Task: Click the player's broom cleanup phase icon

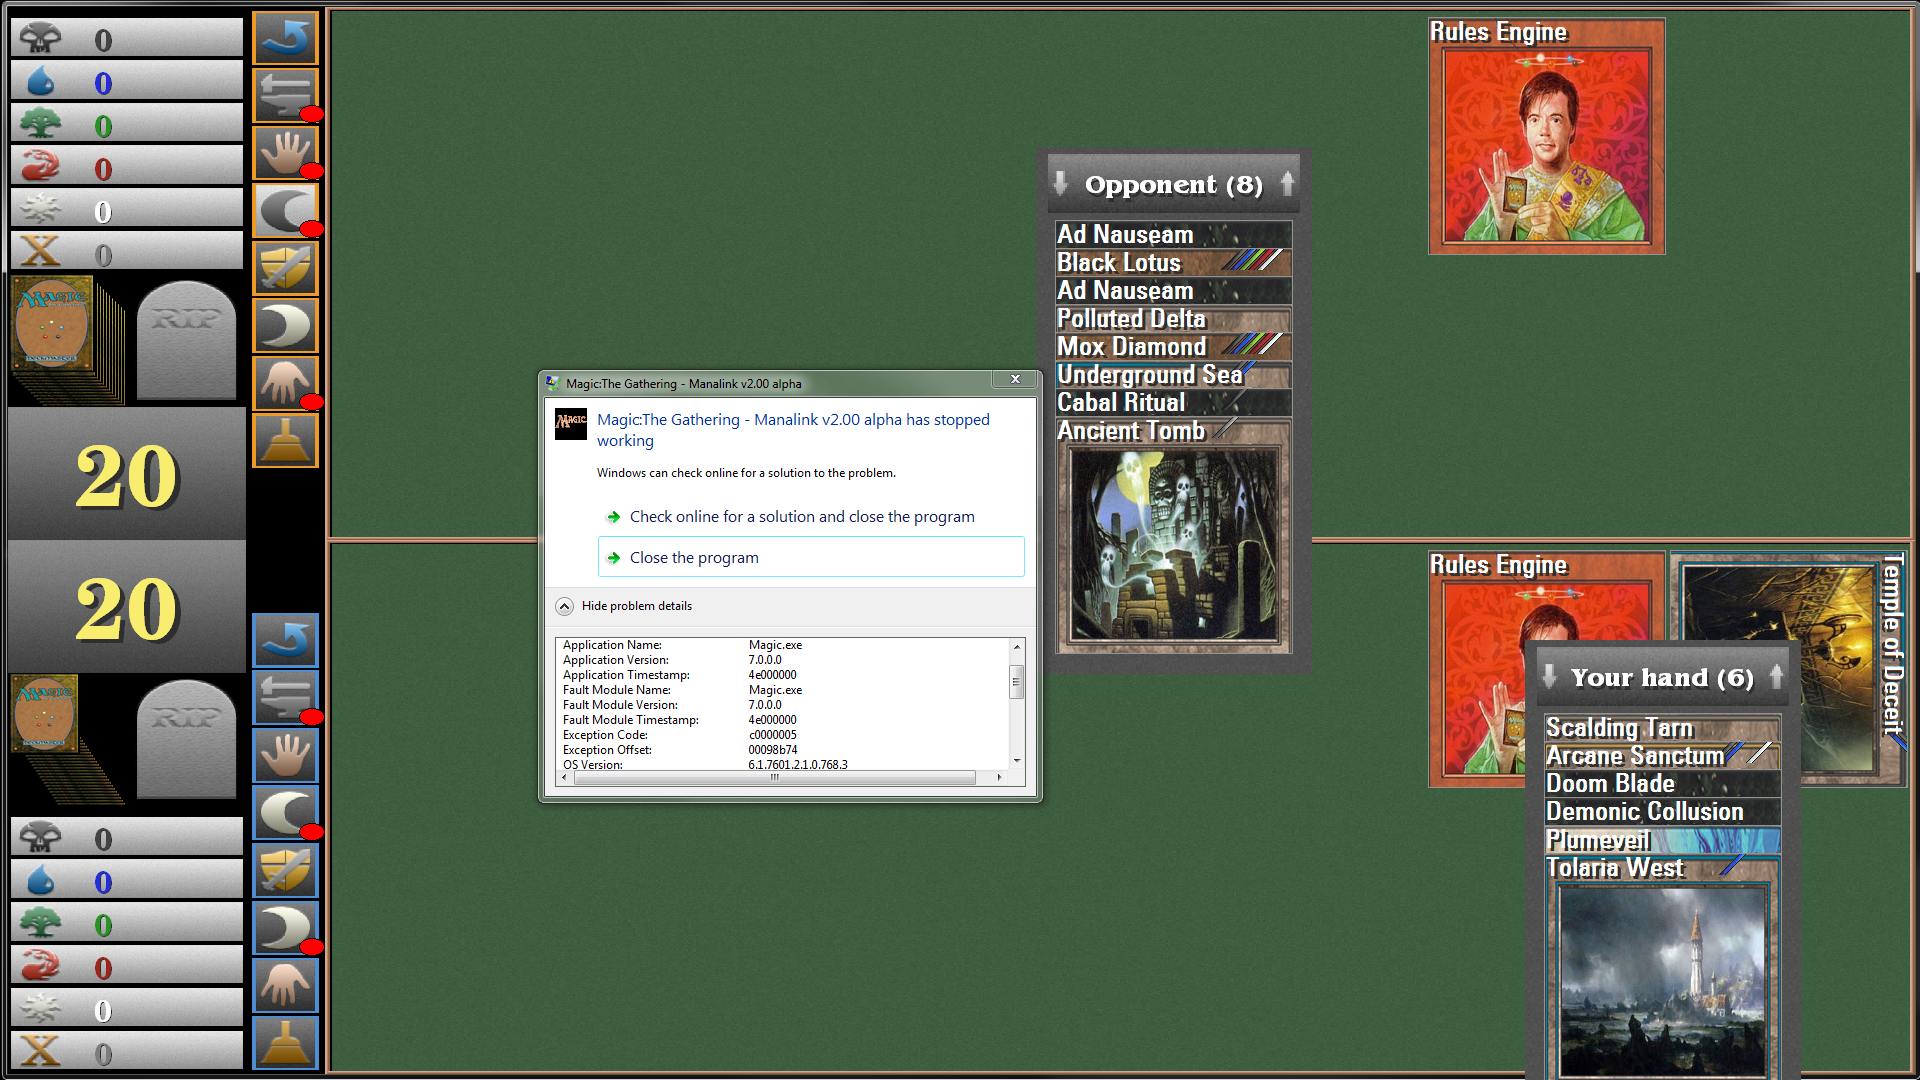Action: pyautogui.click(x=285, y=1043)
